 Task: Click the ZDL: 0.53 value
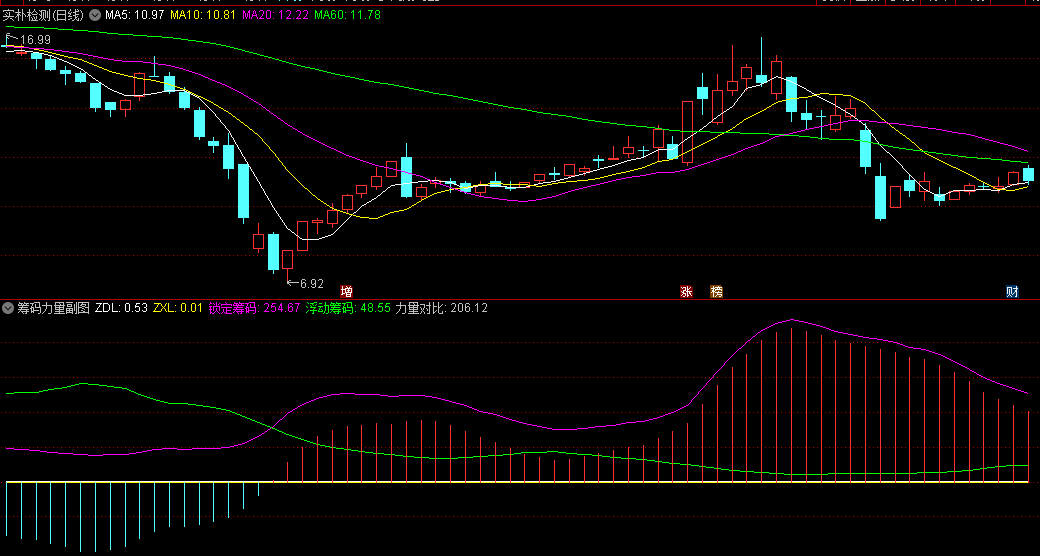click(x=121, y=308)
